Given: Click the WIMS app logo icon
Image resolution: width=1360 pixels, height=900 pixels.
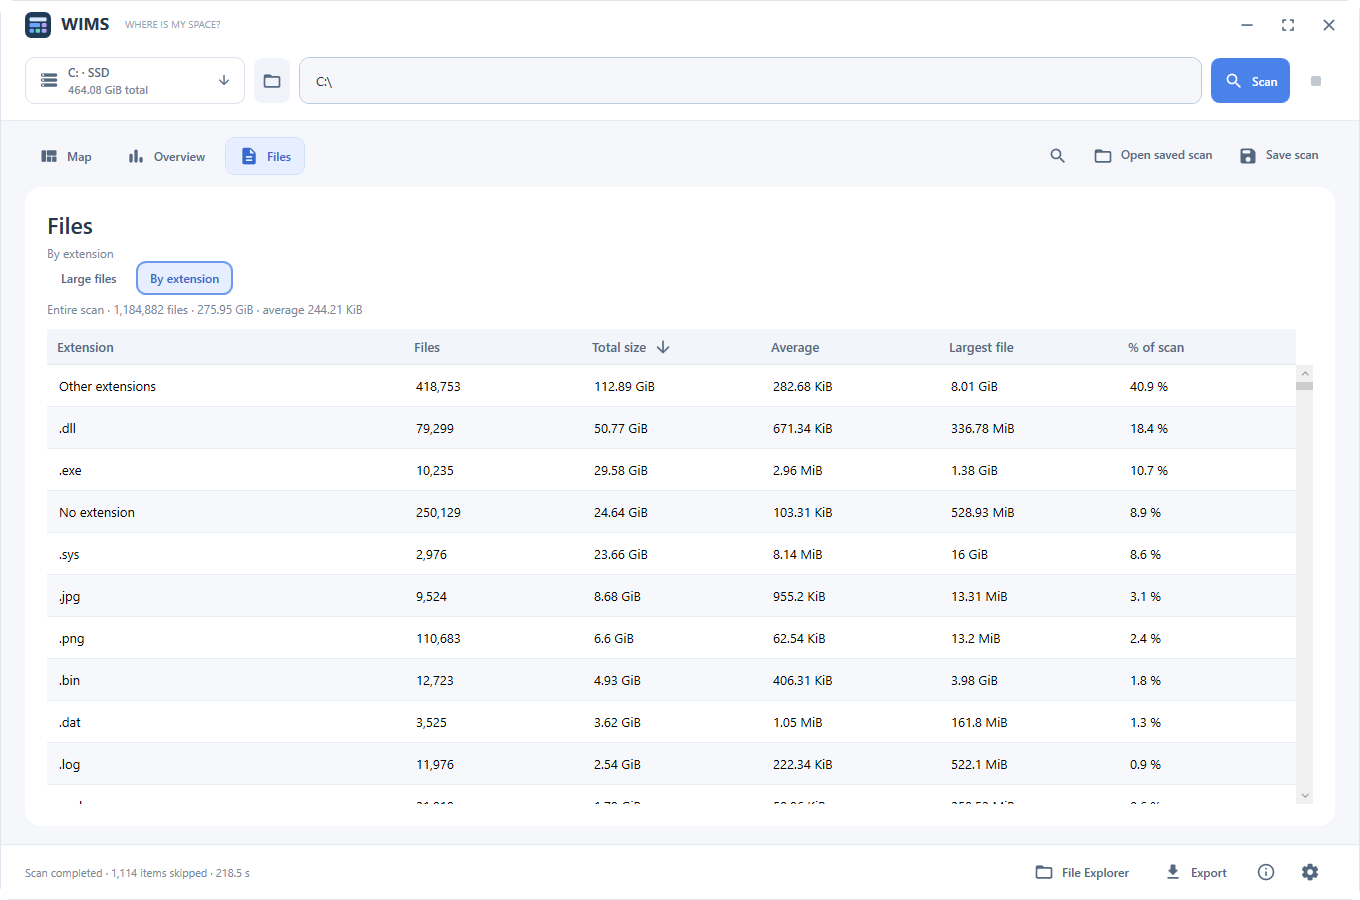Looking at the screenshot, I should 38,25.
